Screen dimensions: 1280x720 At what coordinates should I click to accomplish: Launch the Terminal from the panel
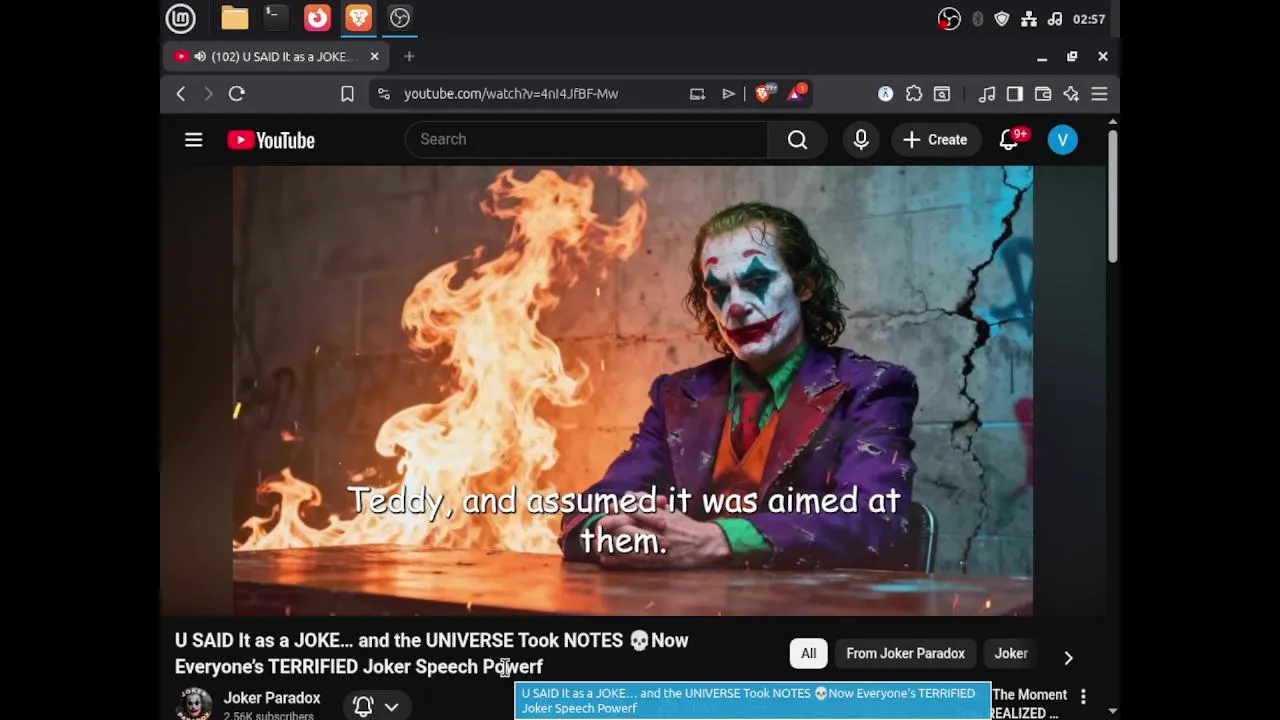coord(275,18)
